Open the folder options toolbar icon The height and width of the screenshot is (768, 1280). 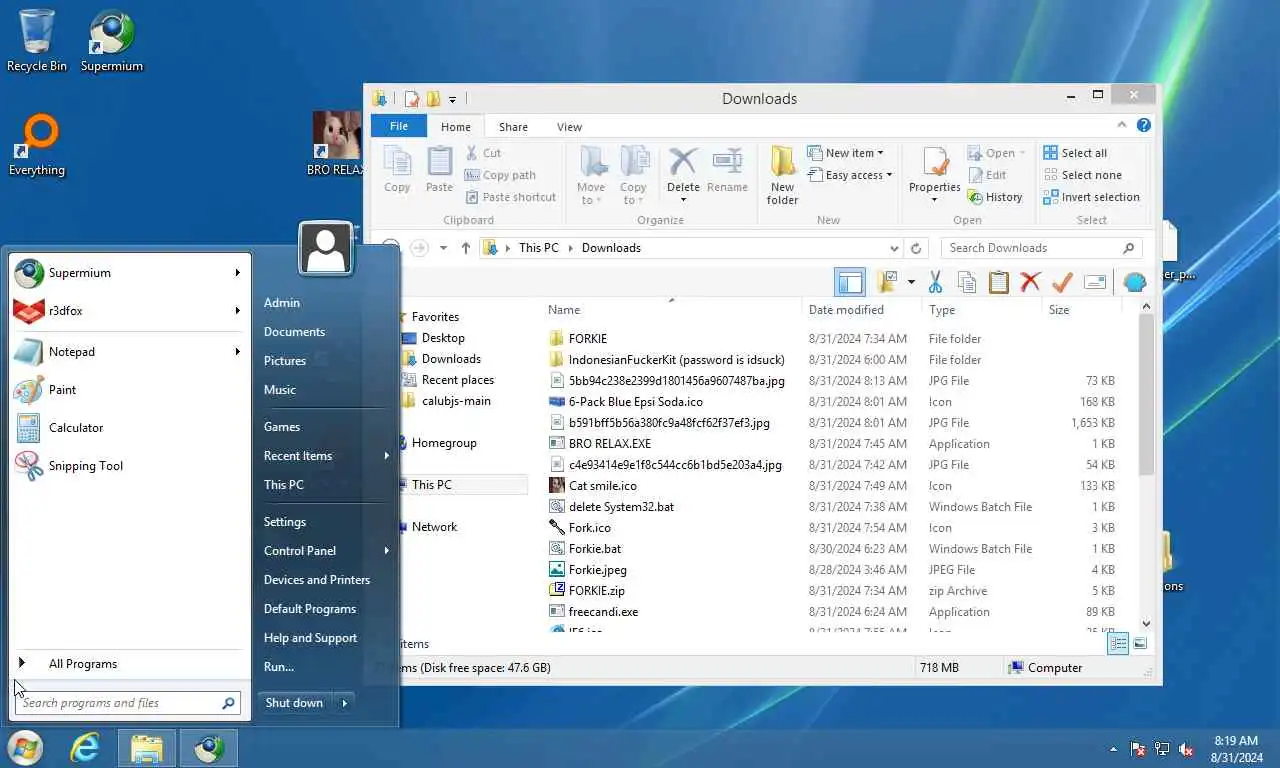point(888,282)
